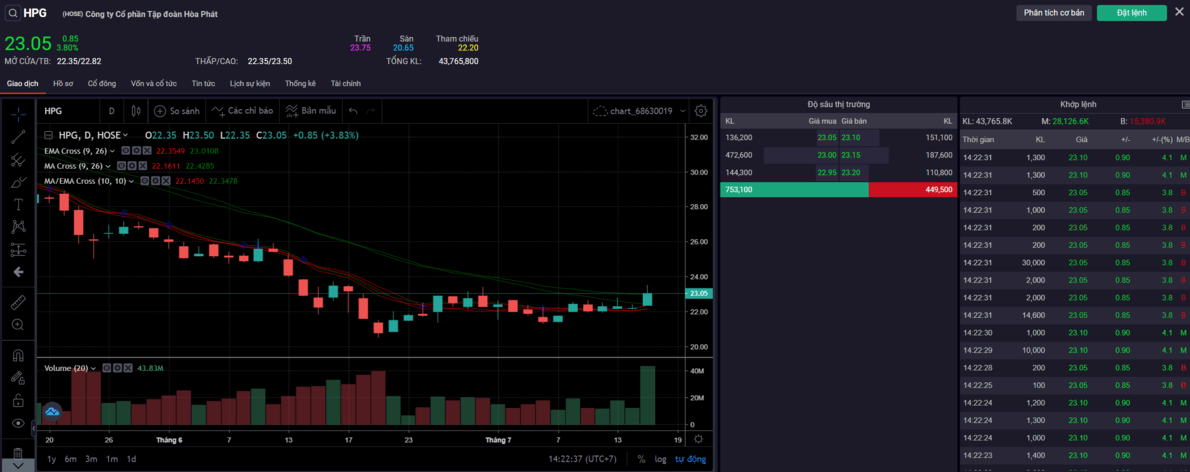The image size is (1190, 472).
Task: Open the Thống kê tab
Action: (x=300, y=83)
